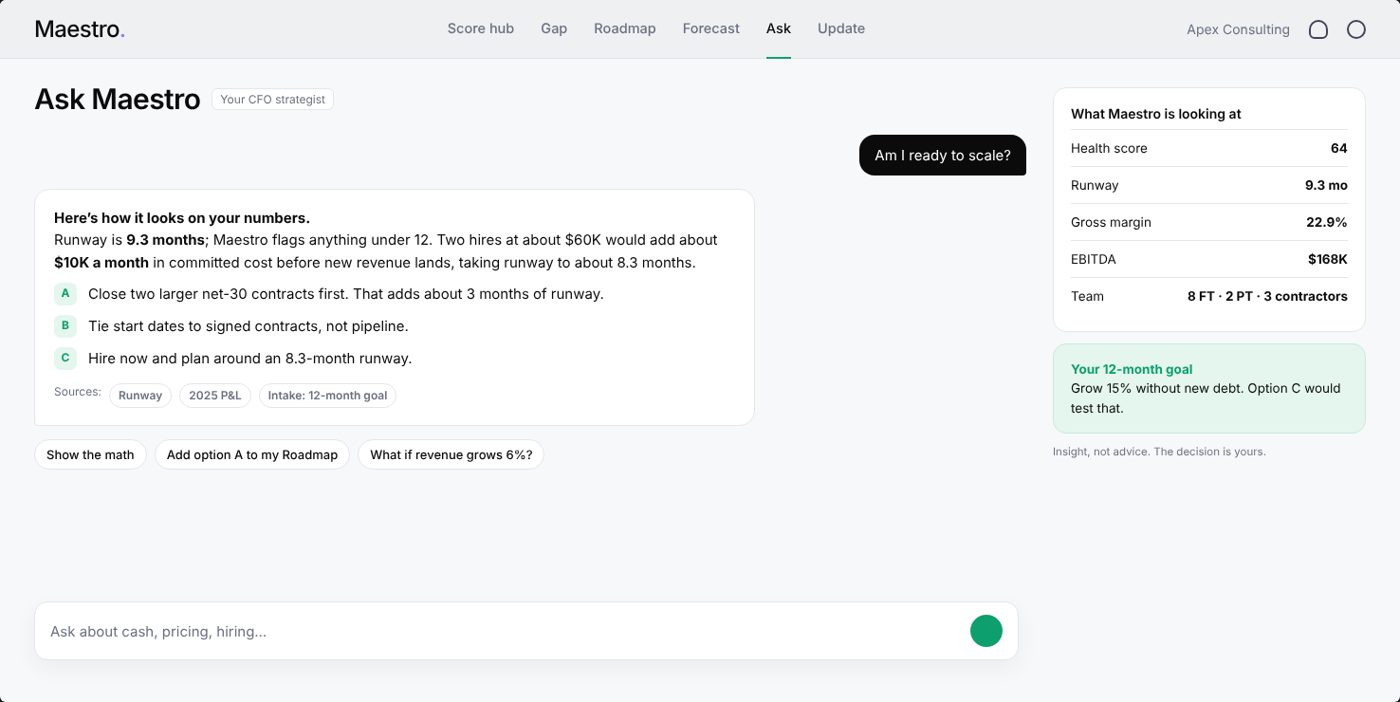Viewport: 1400px width, 702px height.
Task: Go to the Roadmap tab
Action: pos(625,29)
